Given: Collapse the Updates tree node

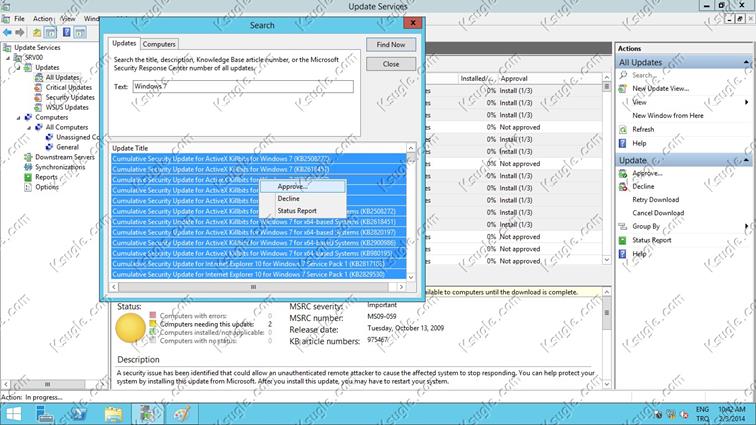Looking at the screenshot, I should coord(18,68).
